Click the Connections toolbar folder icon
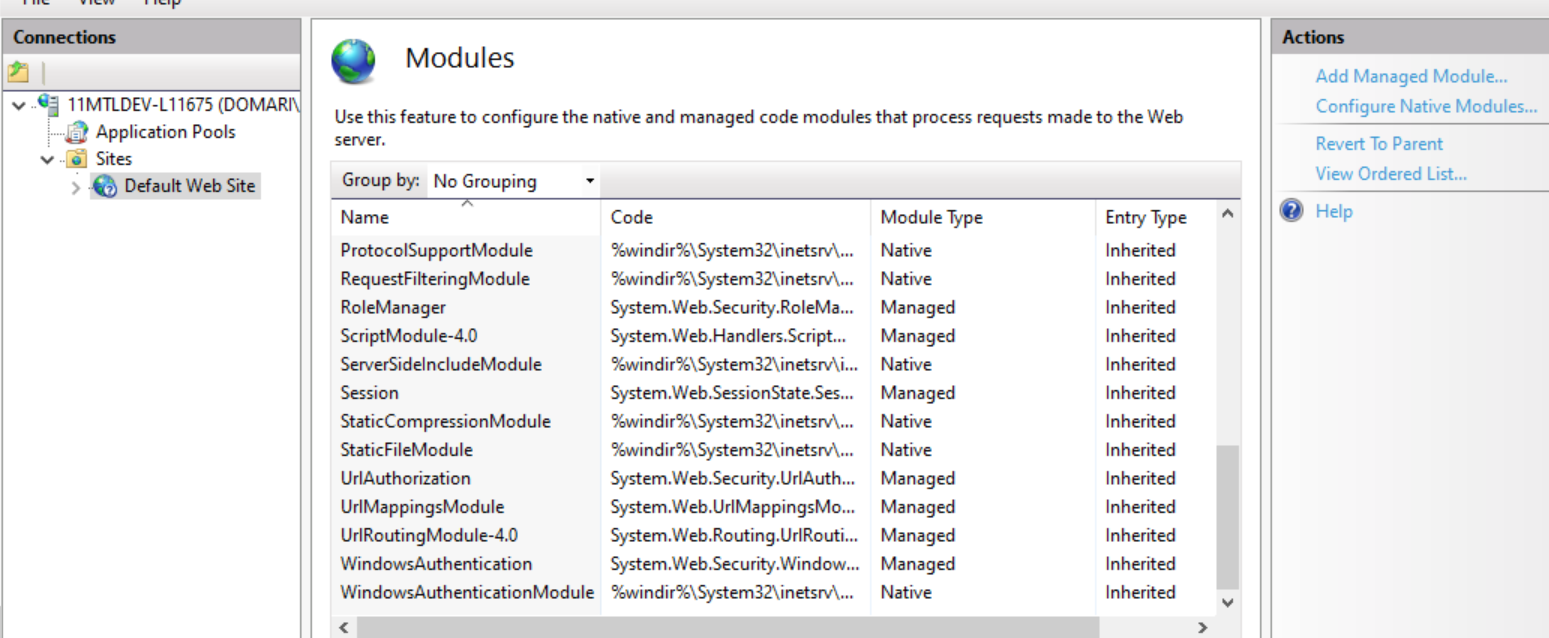This screenshot has height=638, width=1549. click(x=18, y=73)
